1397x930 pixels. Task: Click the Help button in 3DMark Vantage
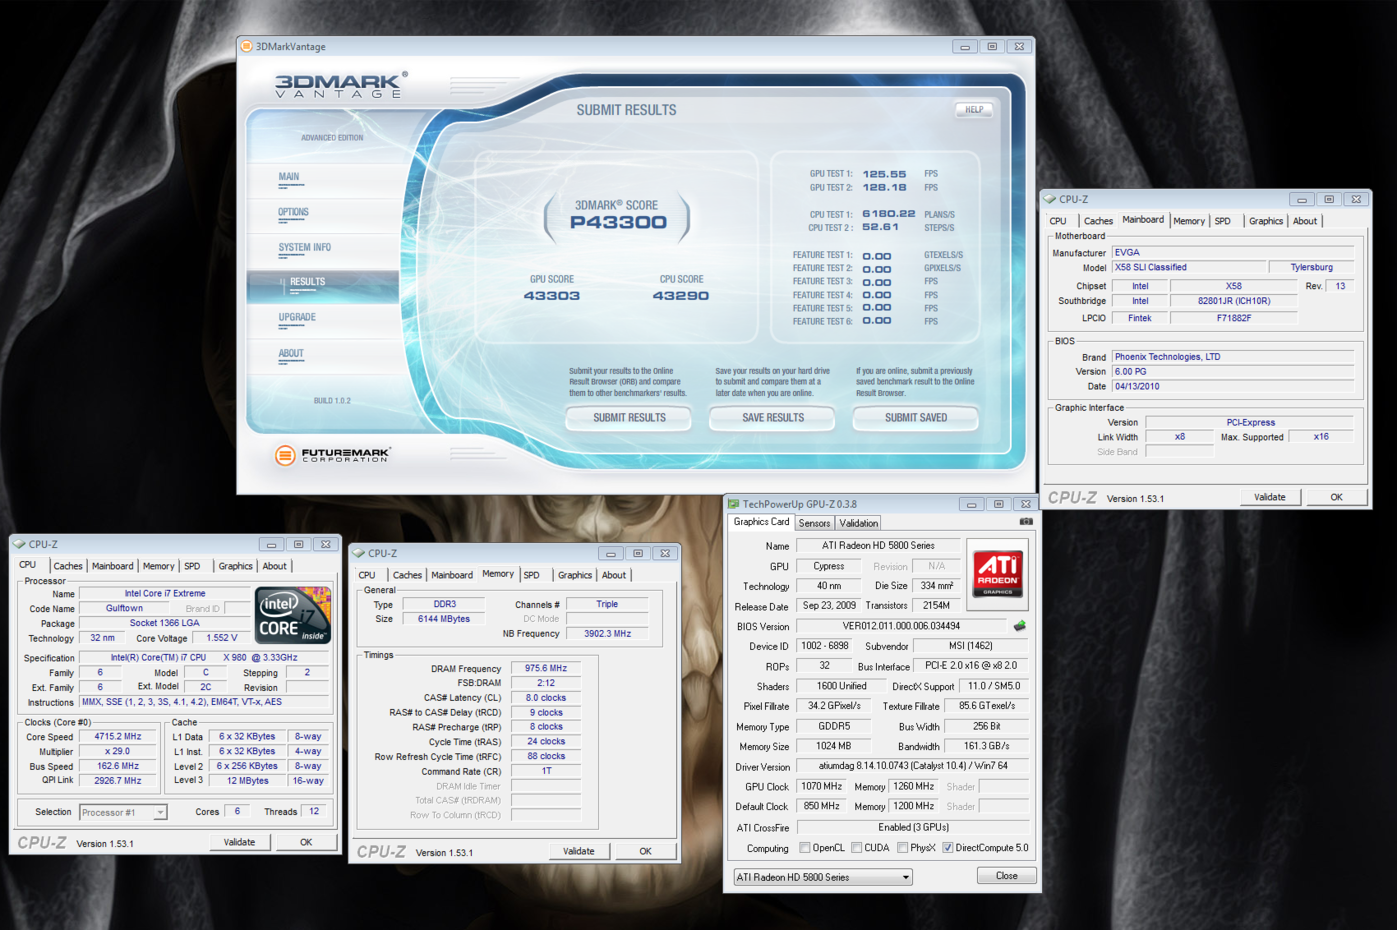[x=974, y=110]
